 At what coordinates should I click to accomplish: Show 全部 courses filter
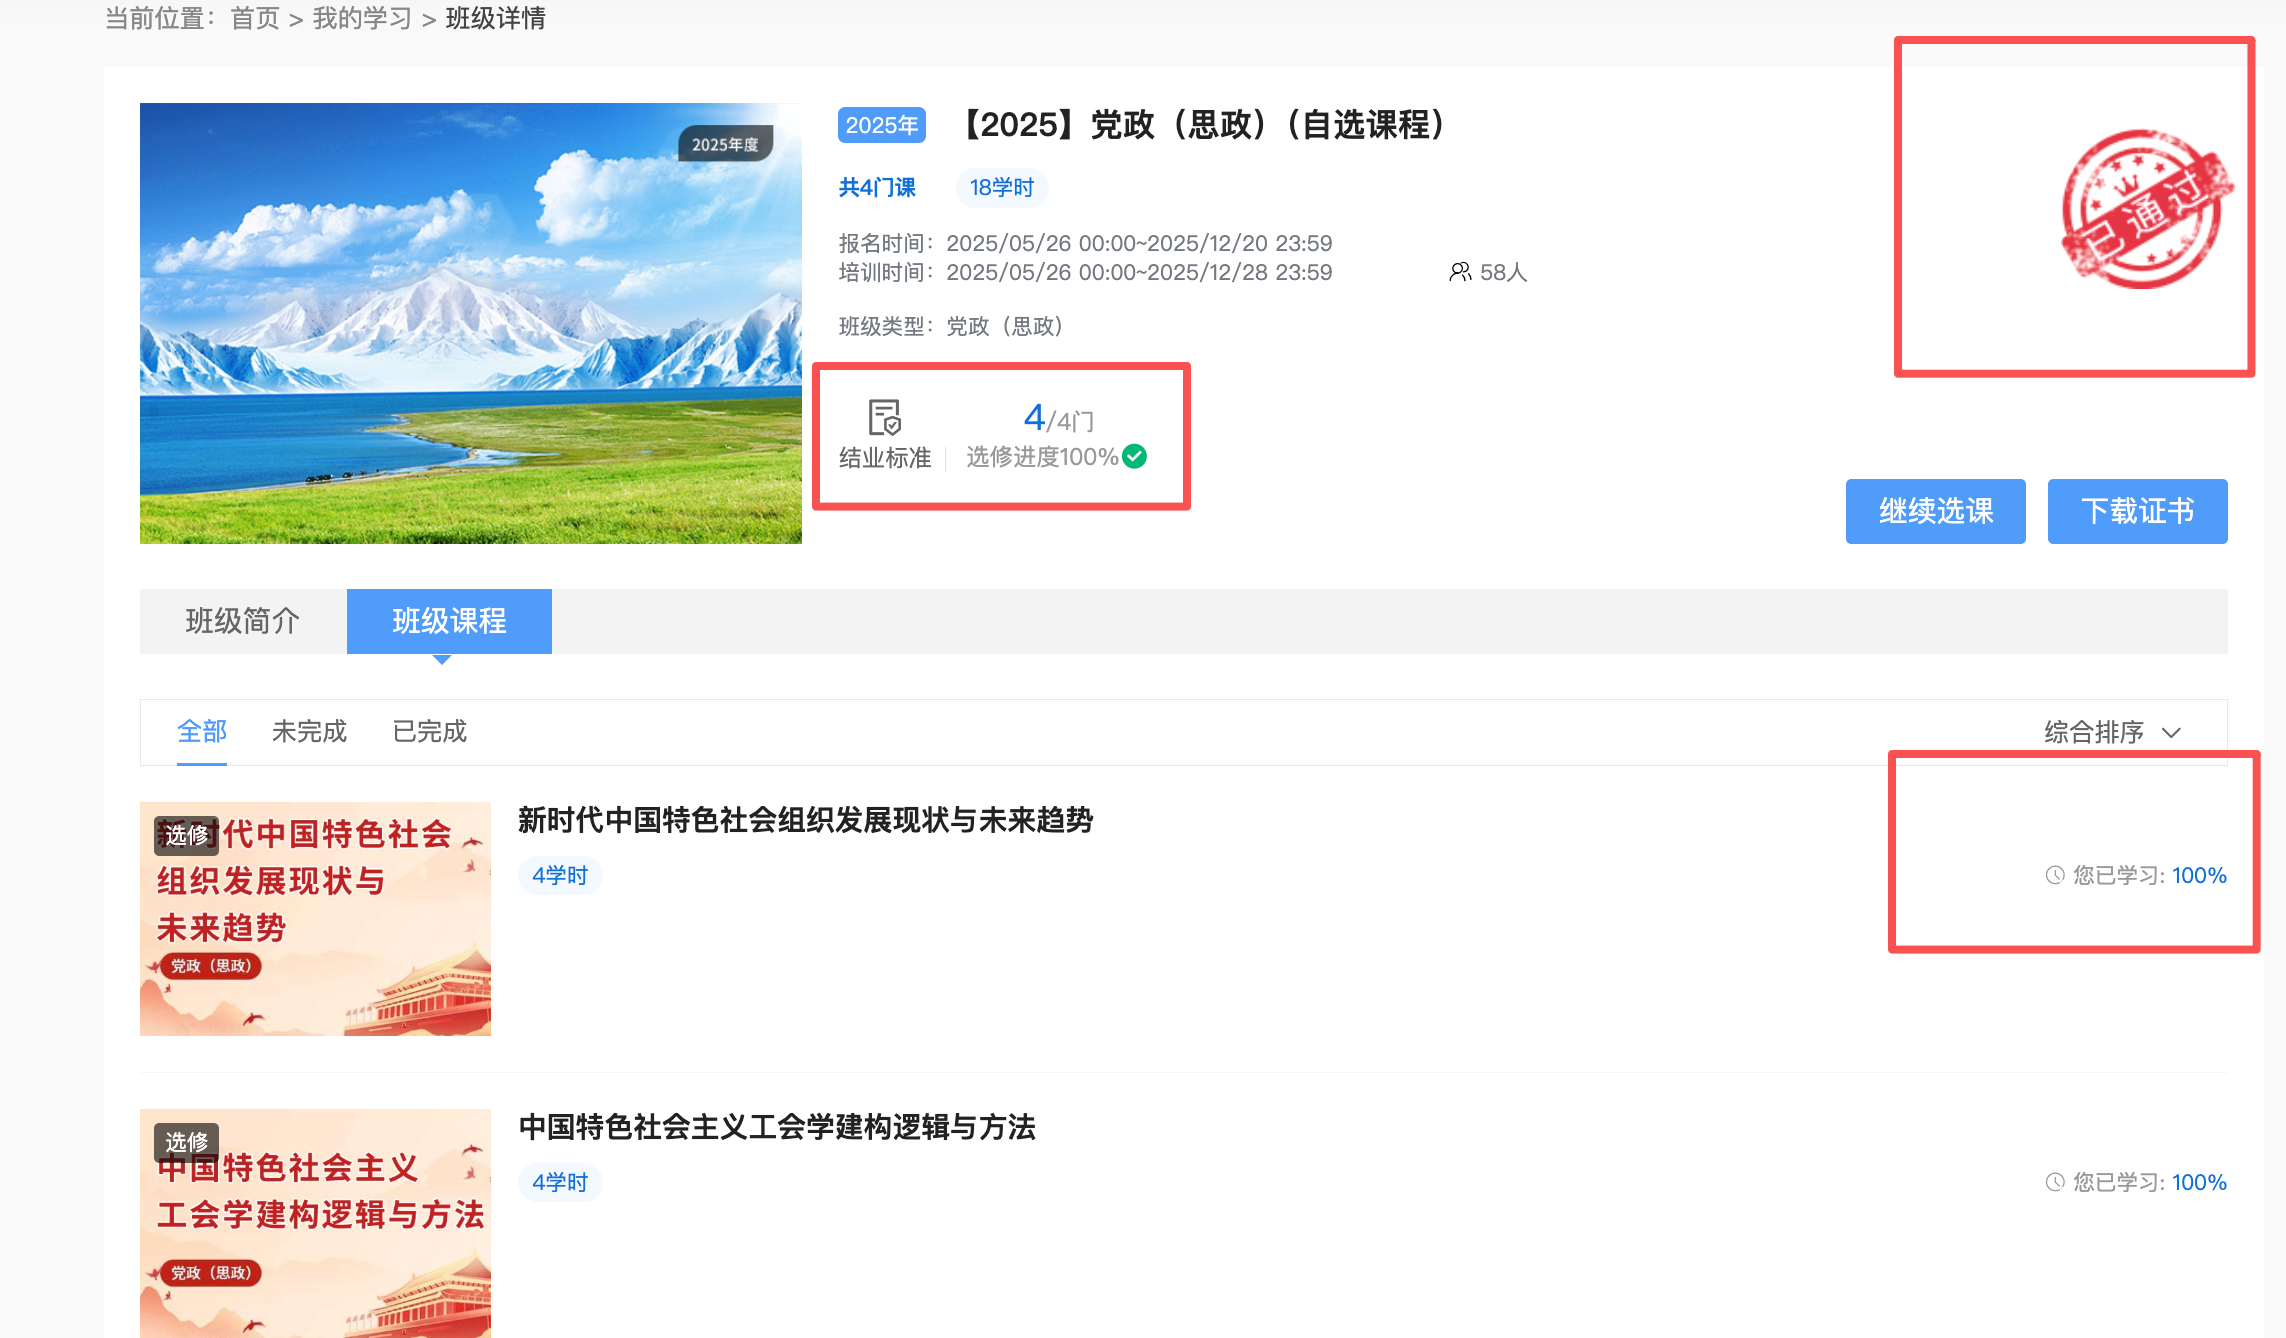click(202, 732)
